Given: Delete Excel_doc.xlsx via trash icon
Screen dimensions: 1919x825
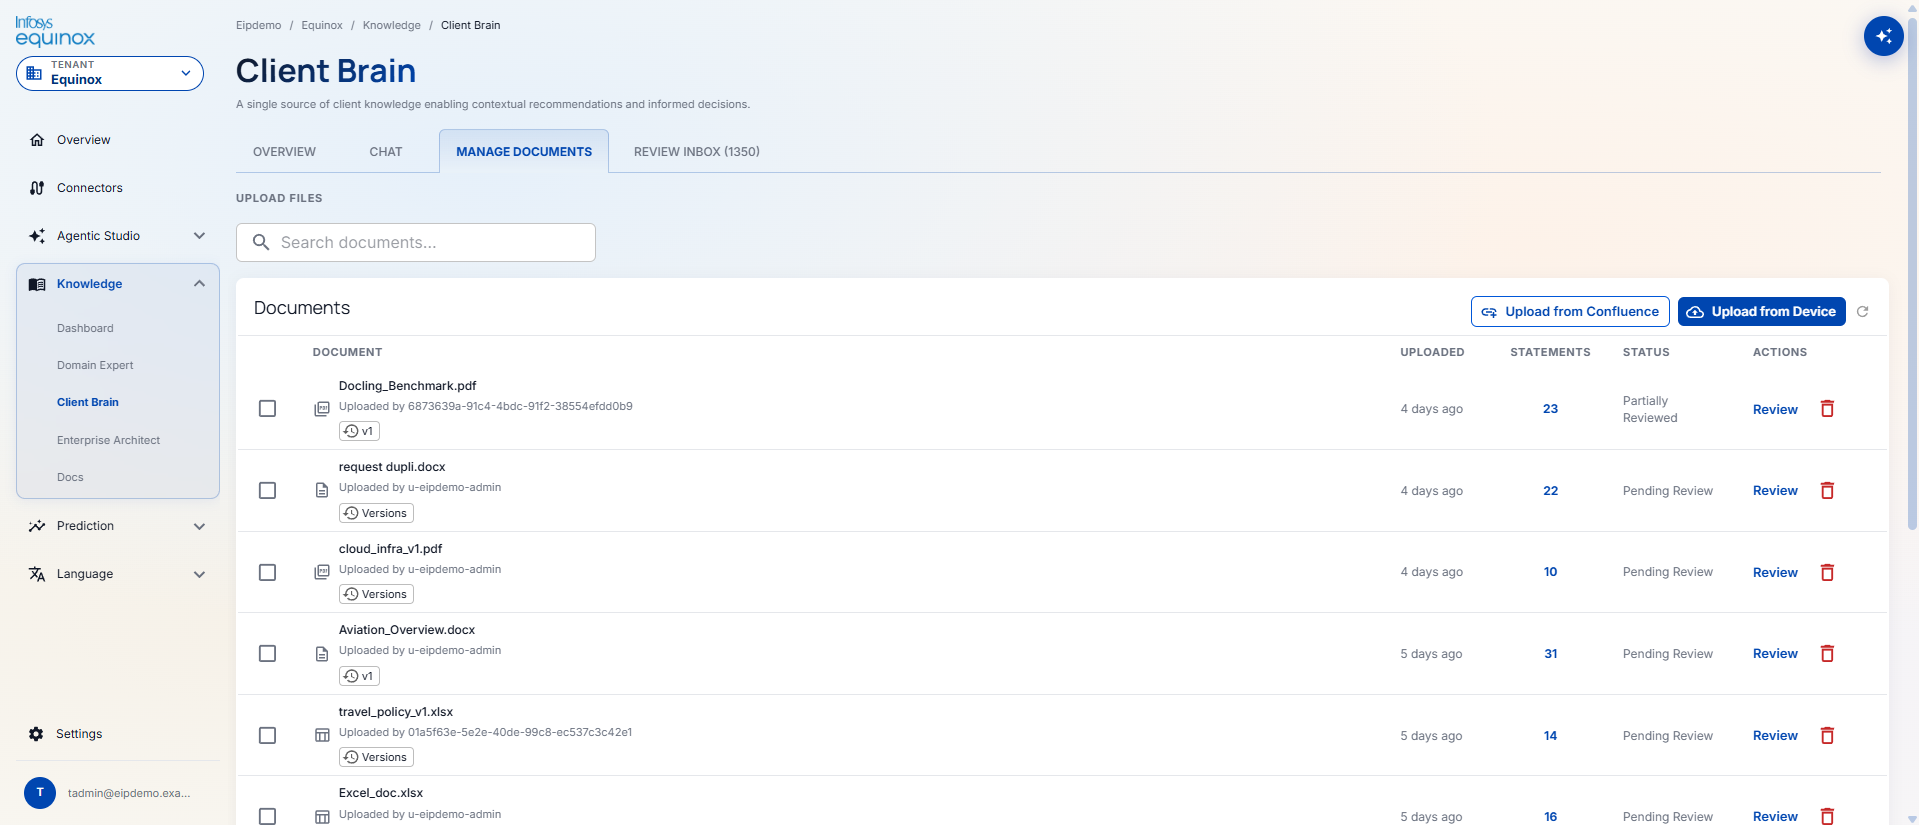Looking at the screenshot, I should 1827,816.
